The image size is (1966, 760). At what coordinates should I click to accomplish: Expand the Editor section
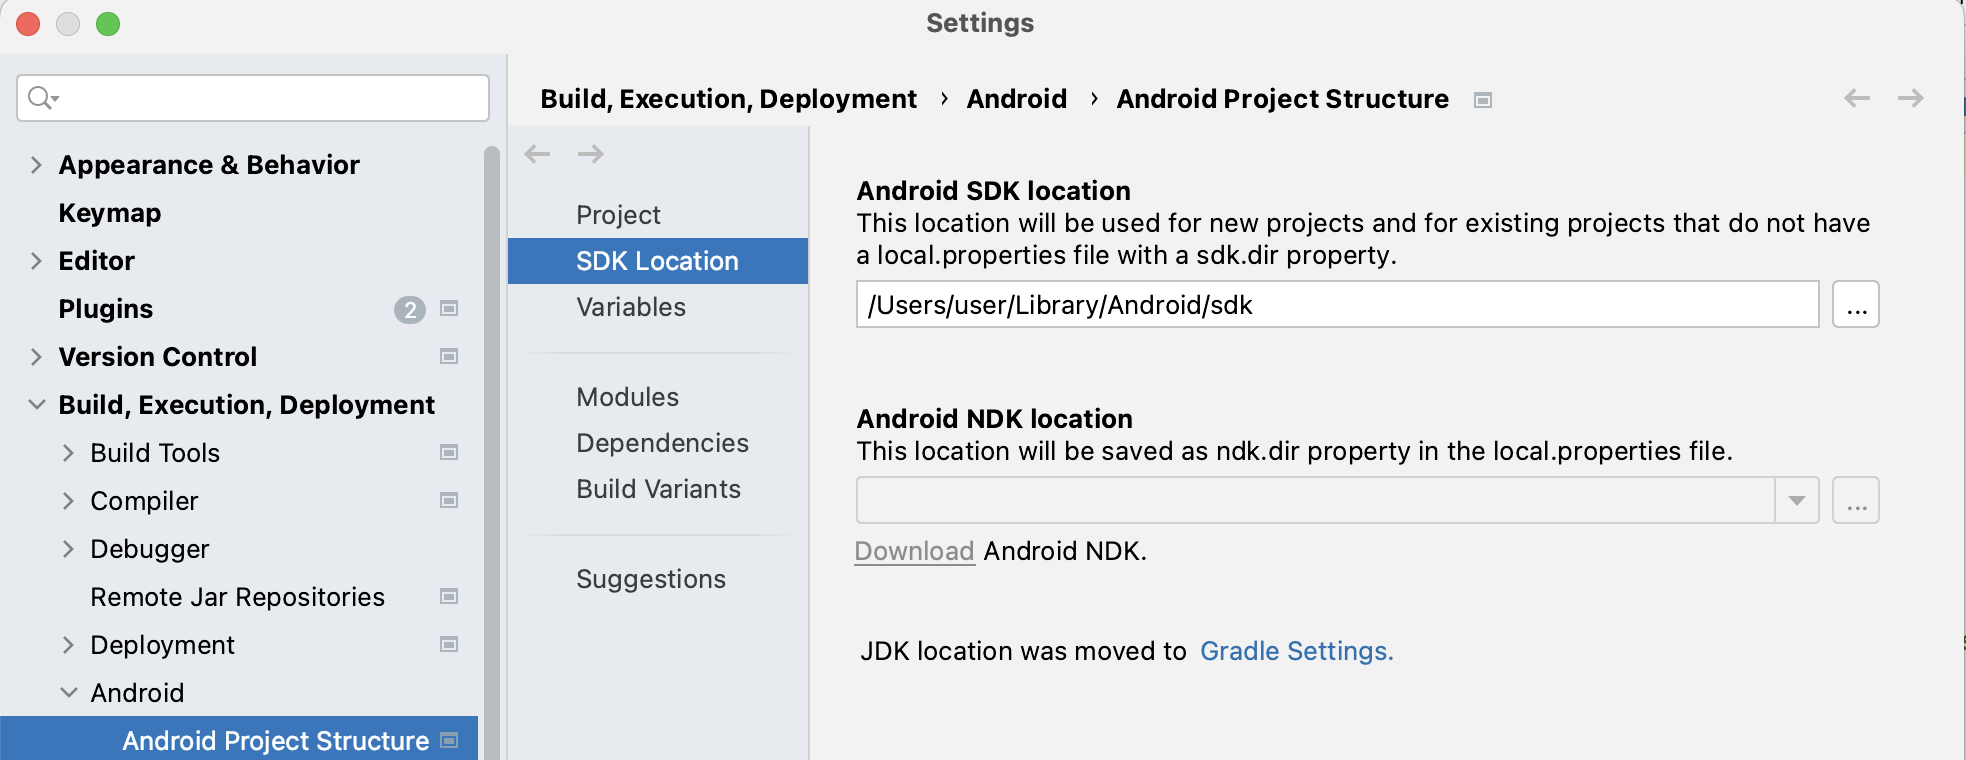point(36,261)
